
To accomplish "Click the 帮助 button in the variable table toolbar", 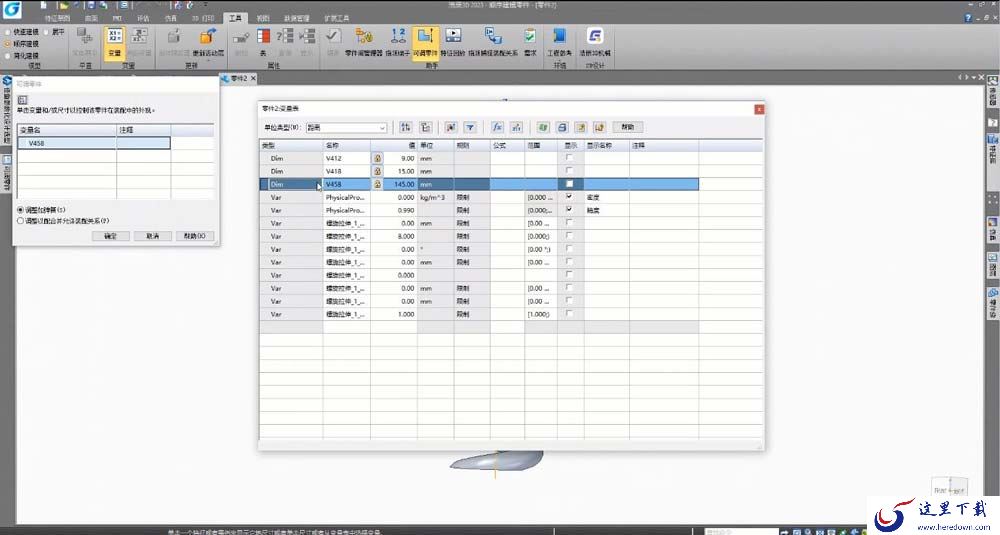I will click(x=628, y=128).
